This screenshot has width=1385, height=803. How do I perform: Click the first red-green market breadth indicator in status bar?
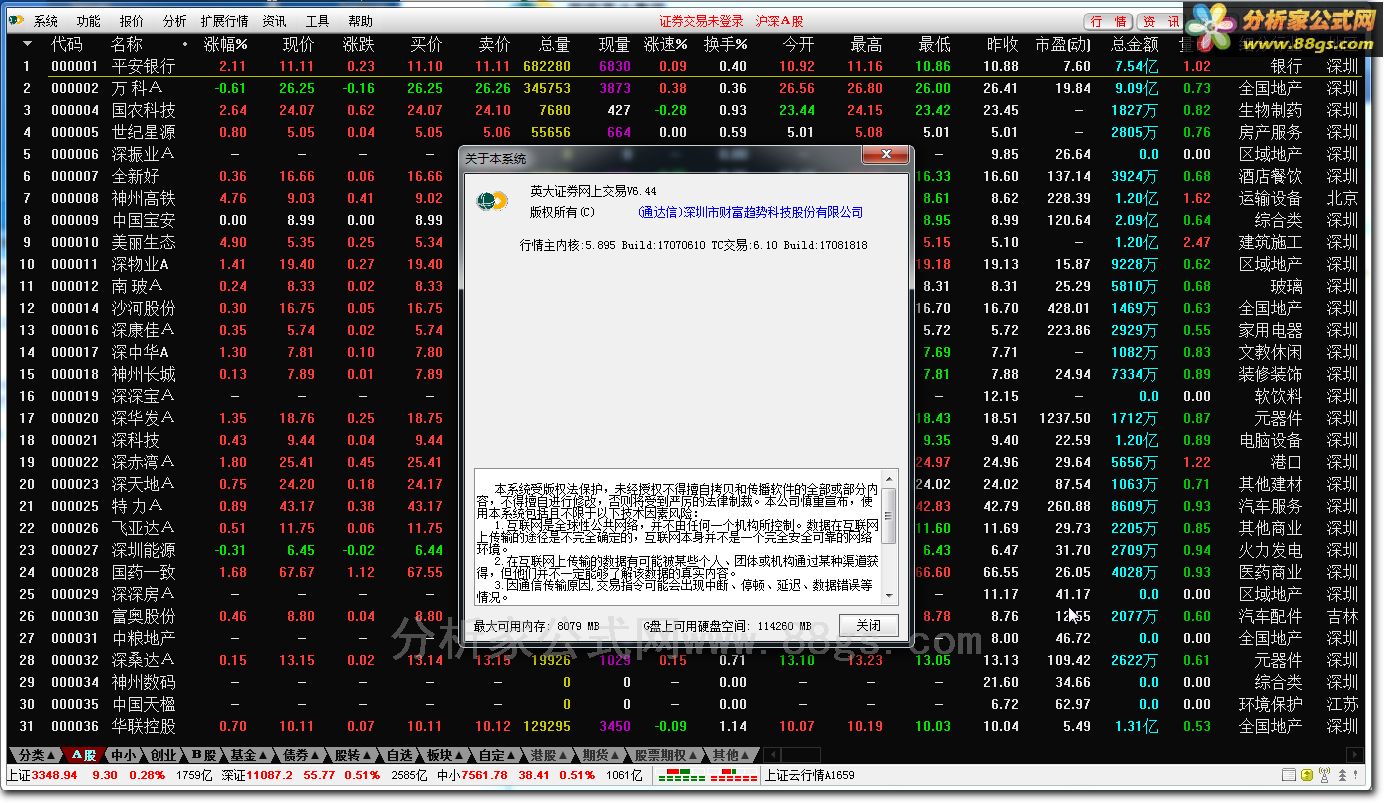[x=682, y=775]
